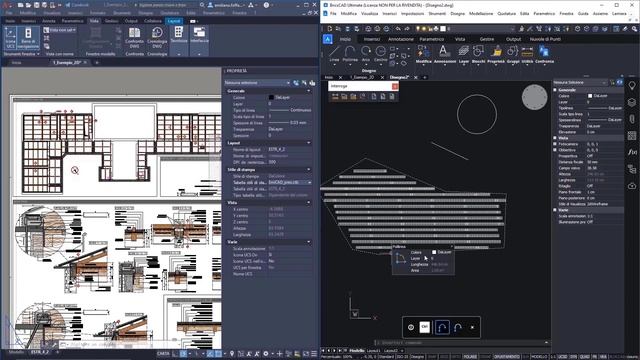Open the Utilità ribbon group

527,54
